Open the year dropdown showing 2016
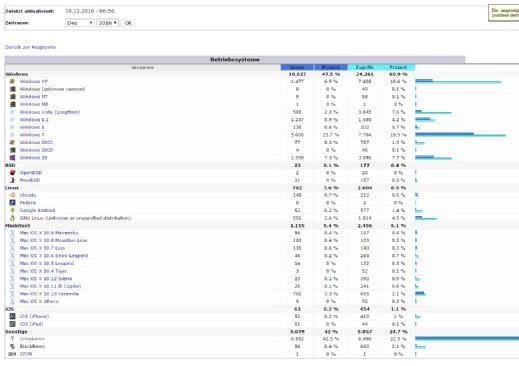This screenshot has width=519, height=366. tap(107, 23)
